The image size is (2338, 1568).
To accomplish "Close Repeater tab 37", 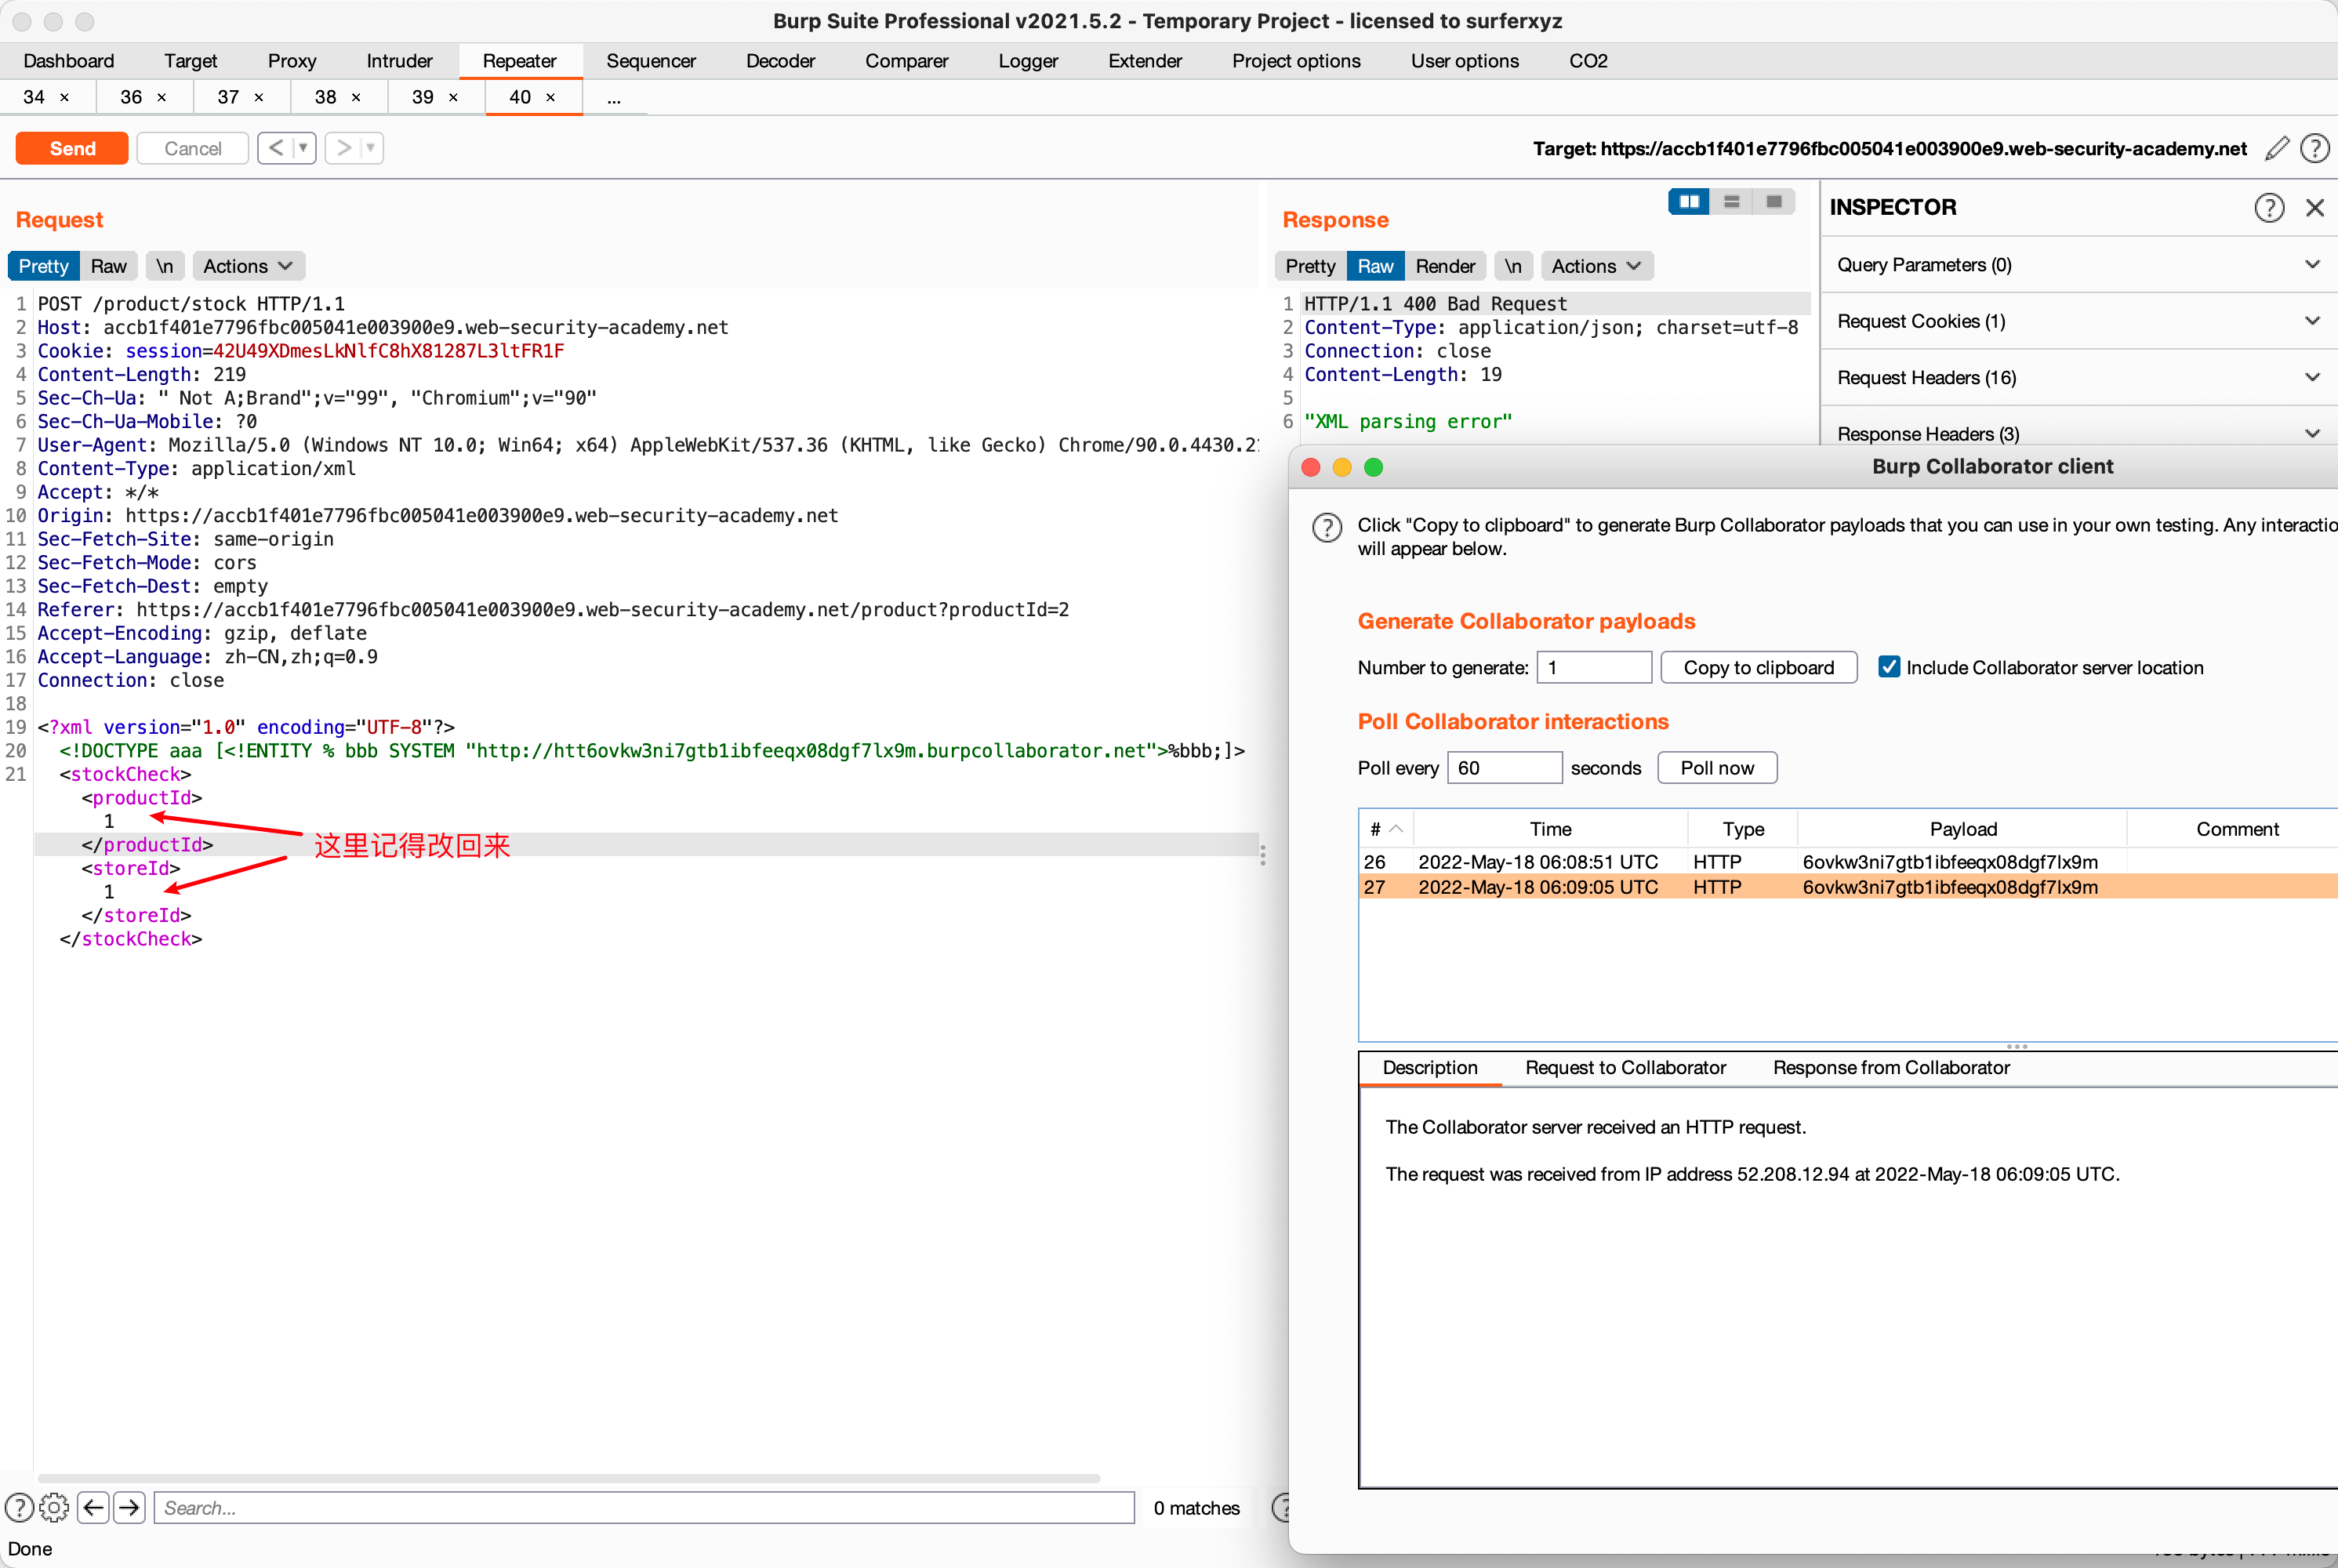I will click(259, 97).
